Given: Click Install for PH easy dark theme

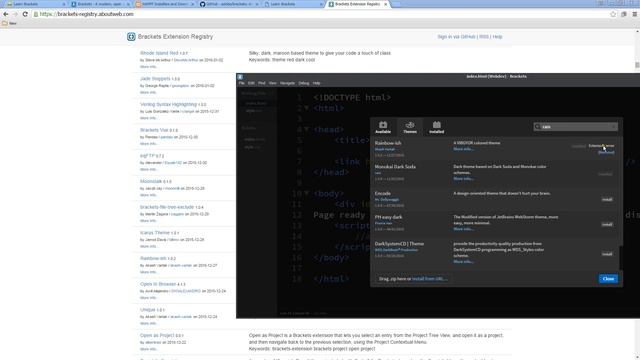Looking at the screenshot, I should click(607, 224).
